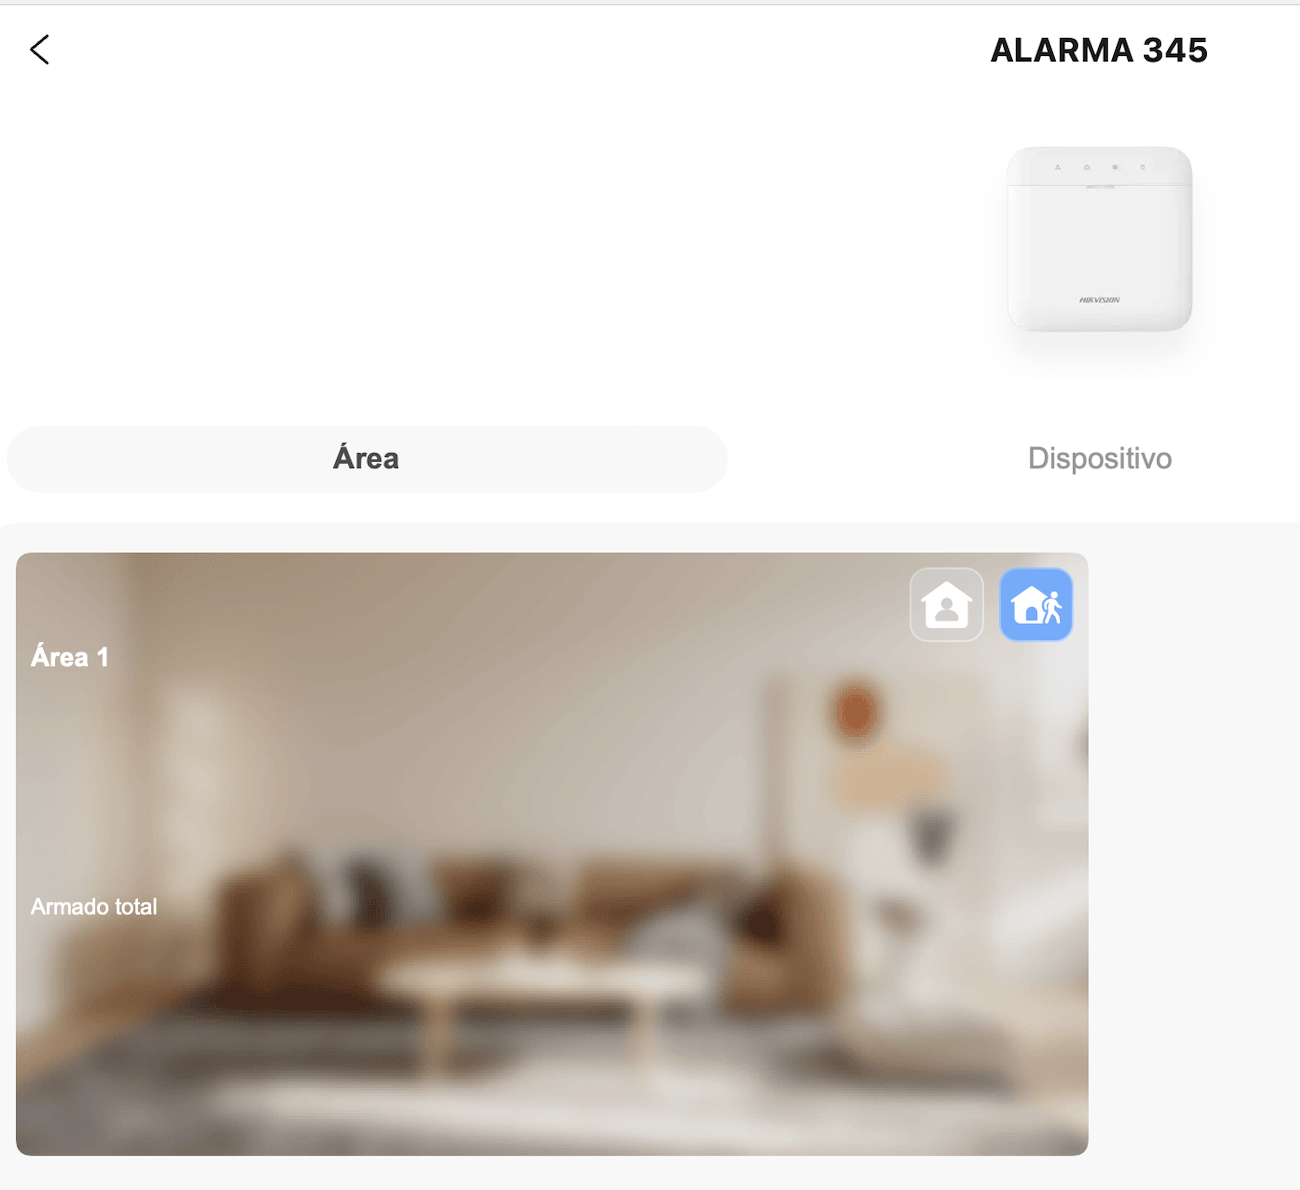Screen dimensions: 1300x1190
Task: Click third round indicator on panel image
Action: pos(1115,167)
